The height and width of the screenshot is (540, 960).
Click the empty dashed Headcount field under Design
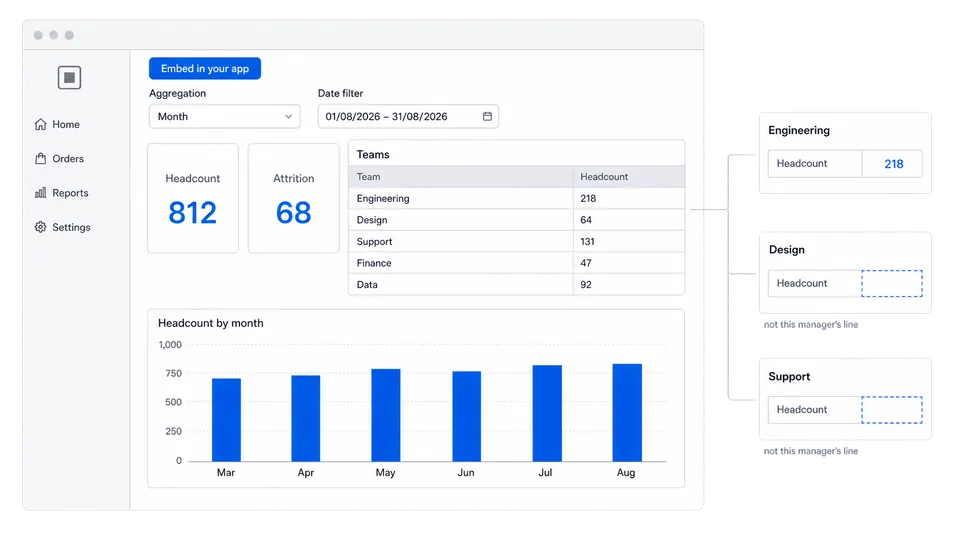[892, 283]
